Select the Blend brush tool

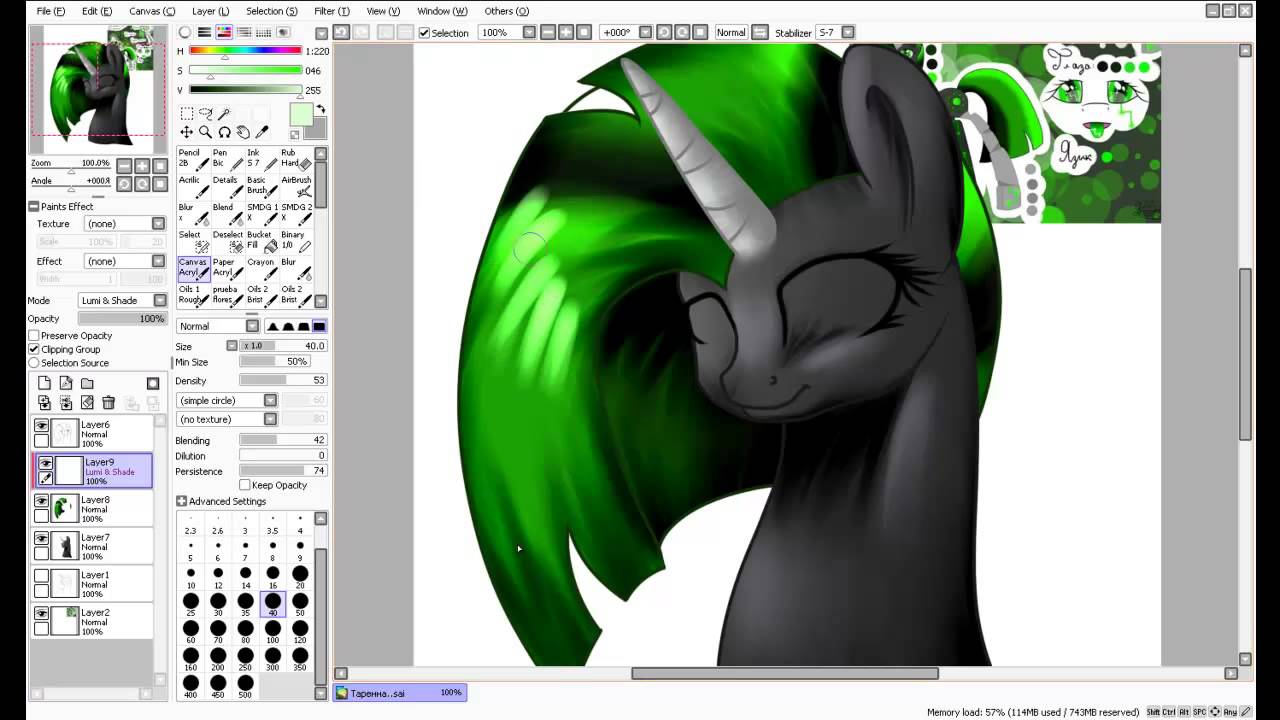pos(227,213)
